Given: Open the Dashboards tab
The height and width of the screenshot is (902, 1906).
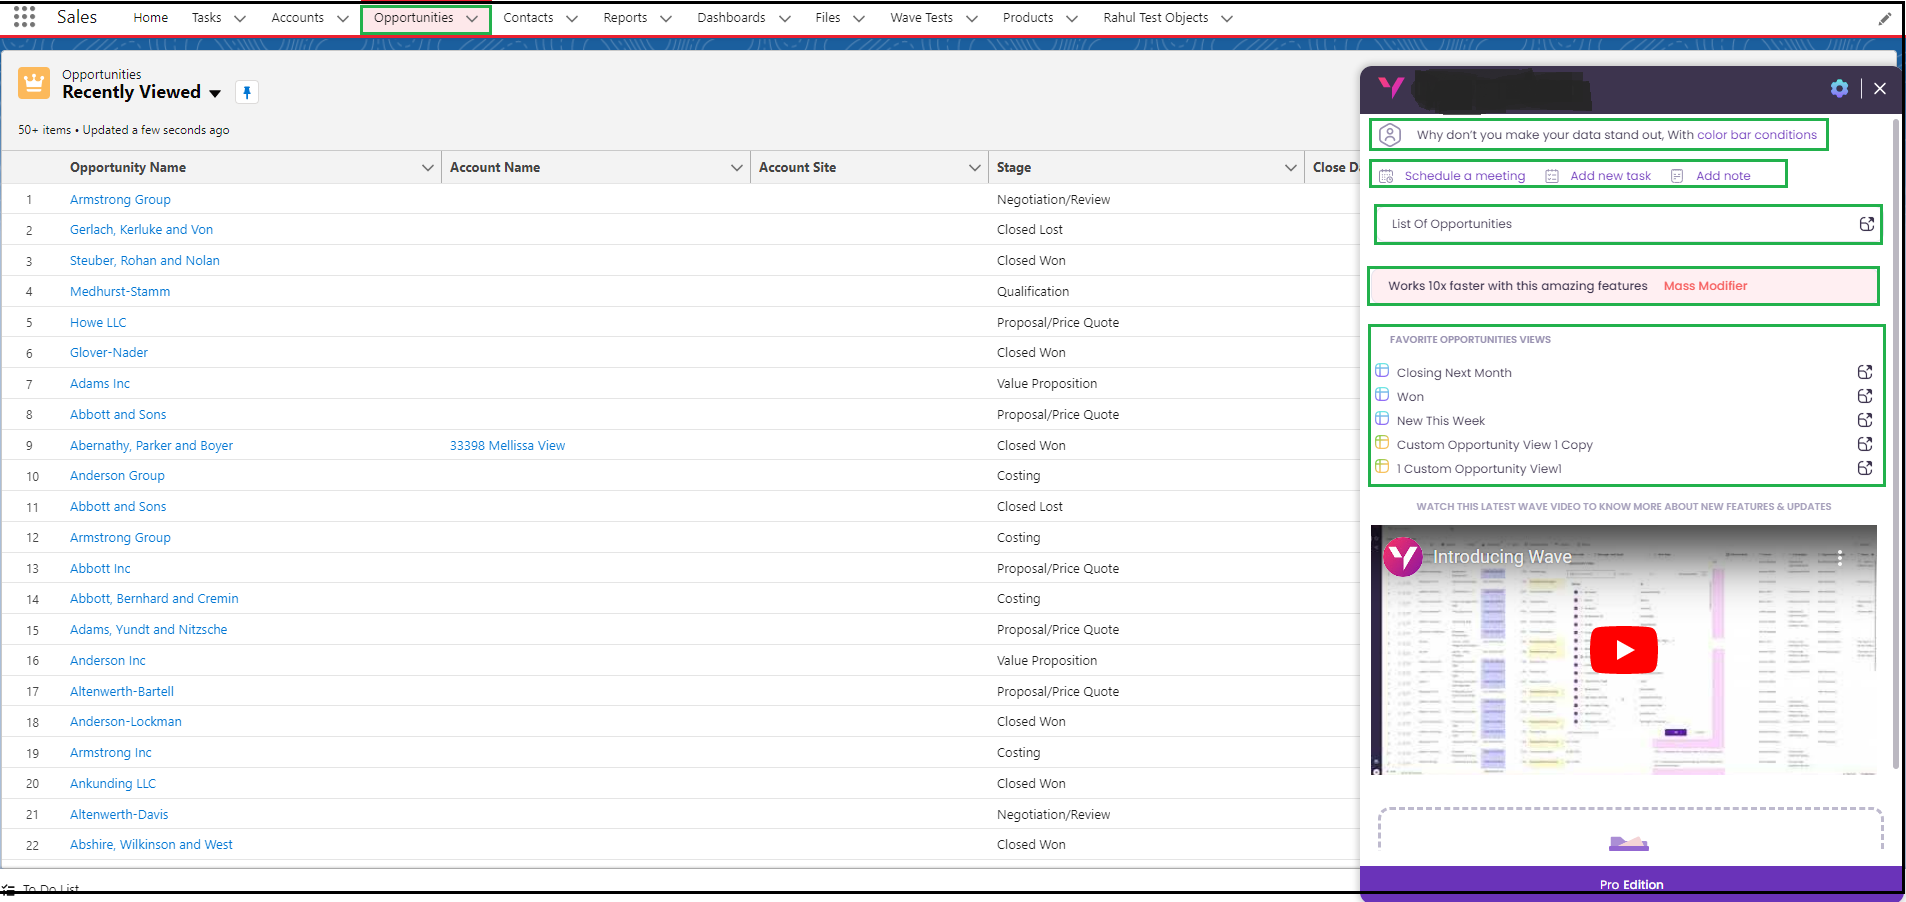Looking at the screenshot, I should point(731,18).
